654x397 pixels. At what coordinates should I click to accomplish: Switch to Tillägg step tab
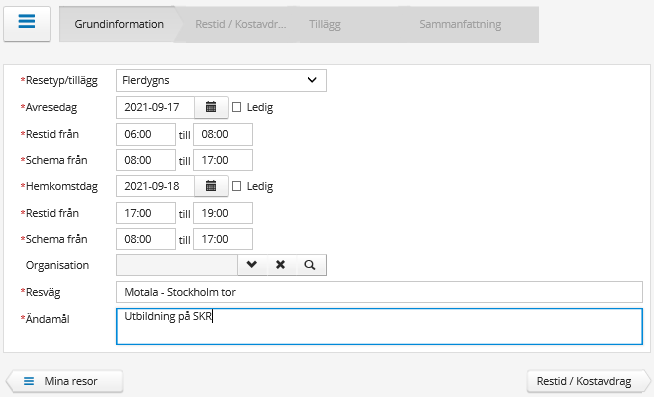(325, 24)
